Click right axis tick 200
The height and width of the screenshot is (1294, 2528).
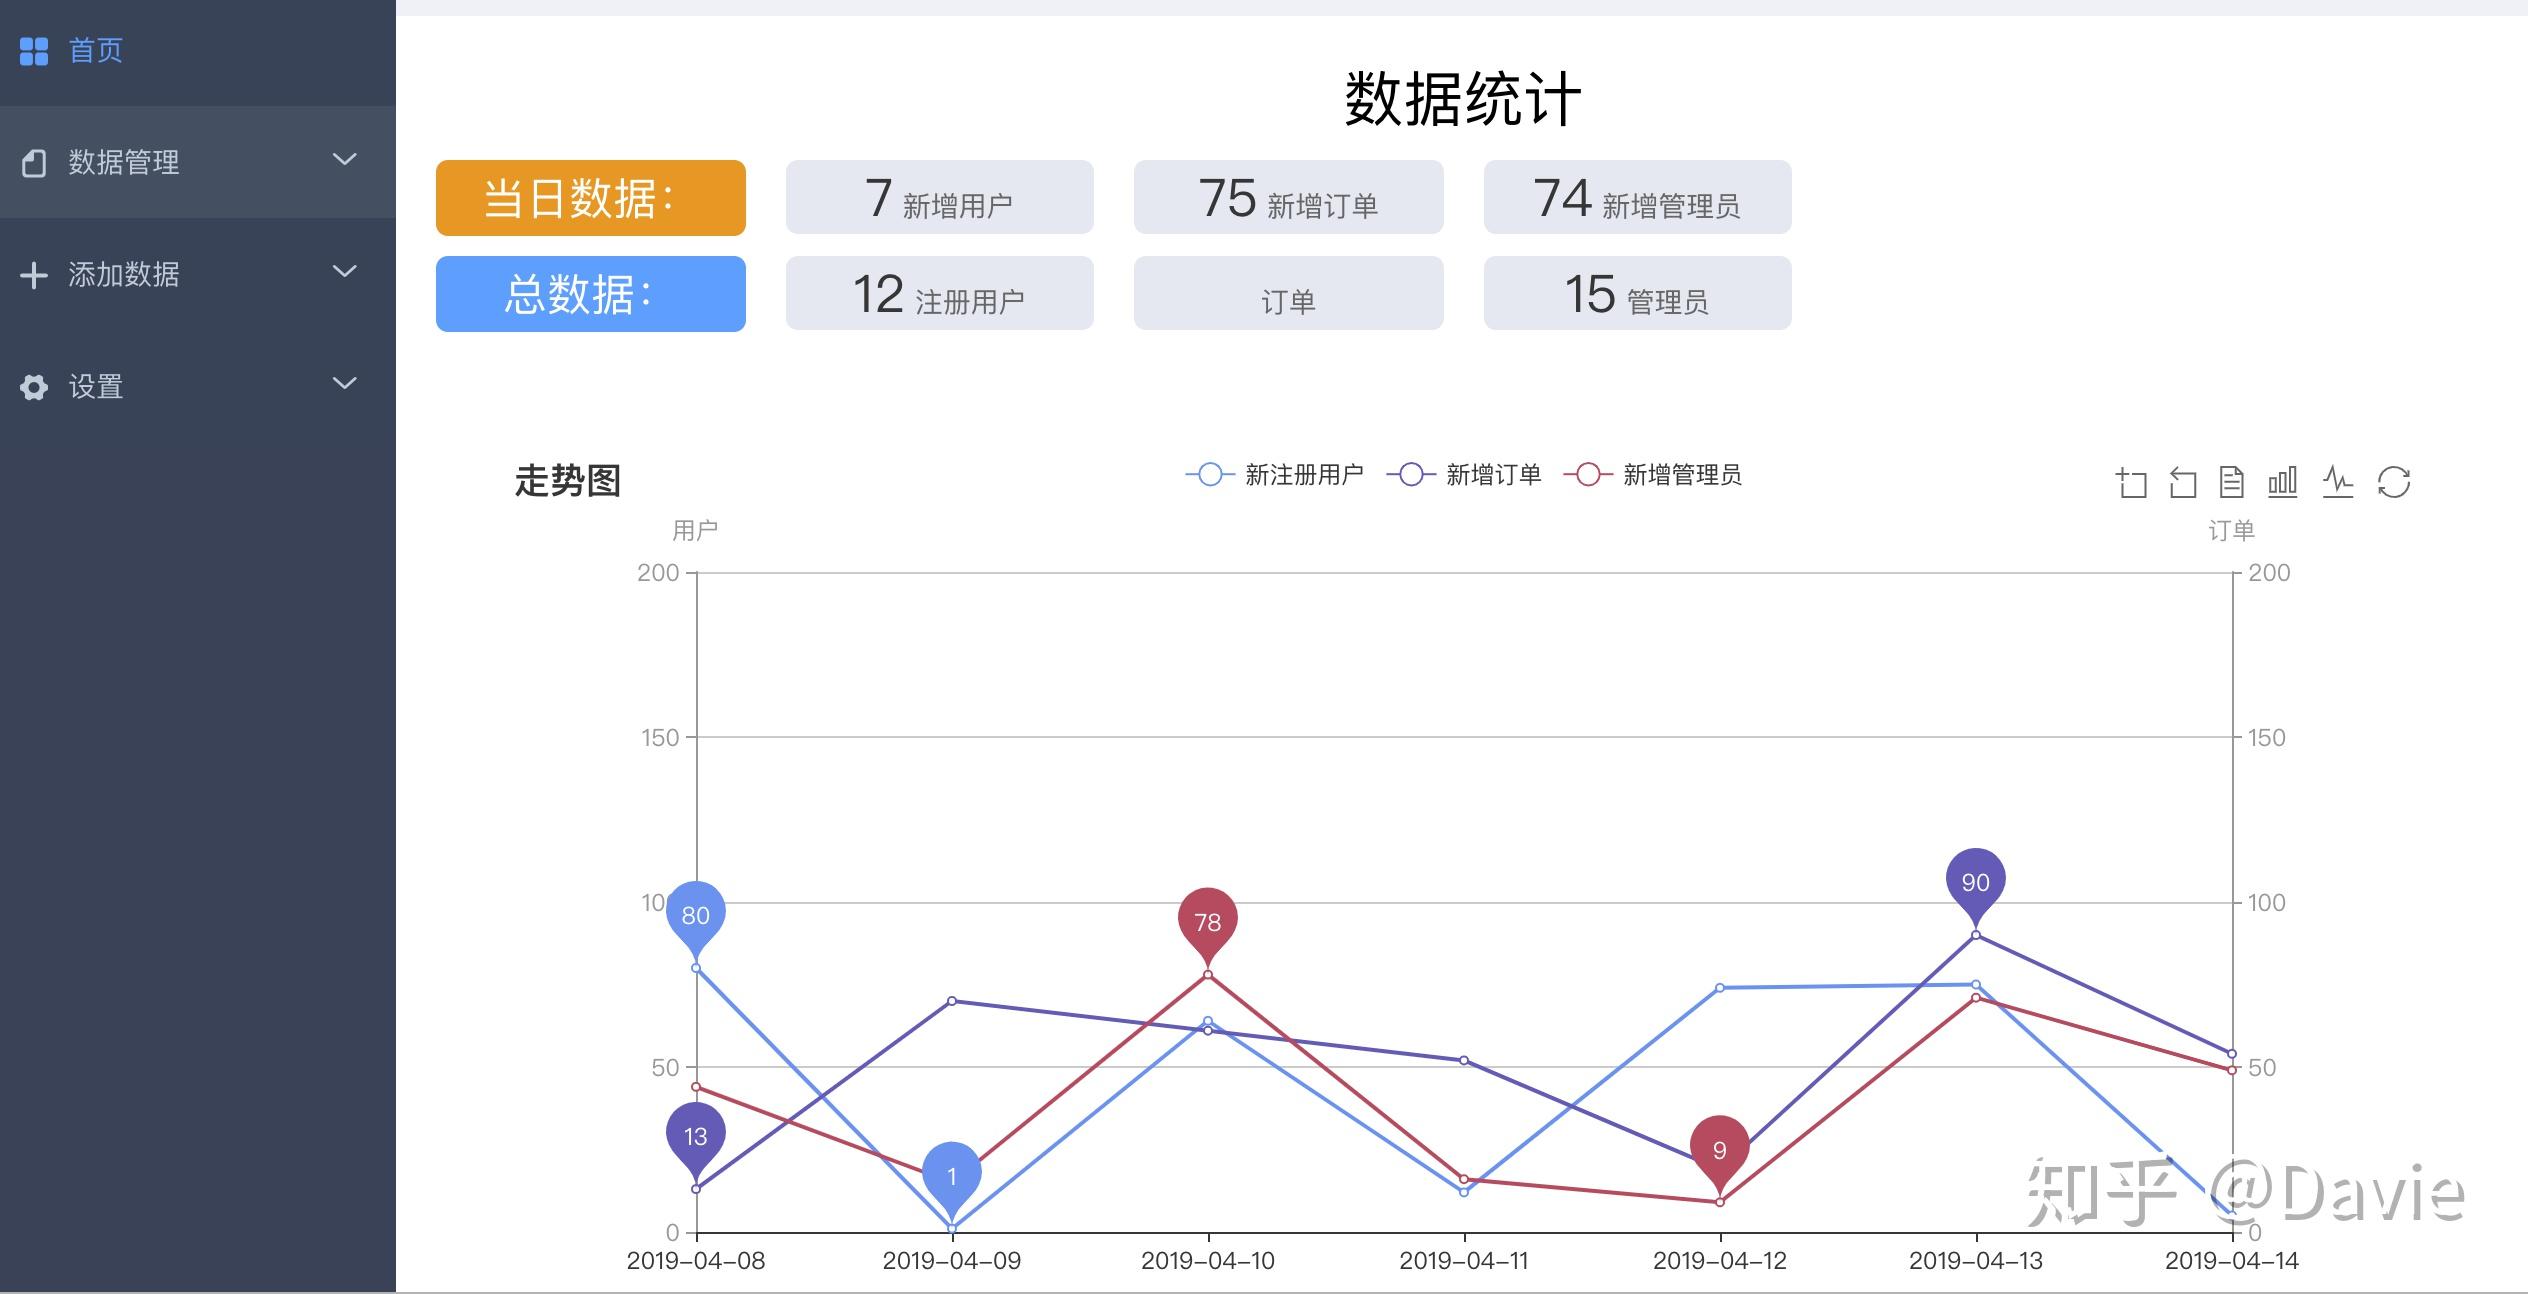pos(2269,573)
